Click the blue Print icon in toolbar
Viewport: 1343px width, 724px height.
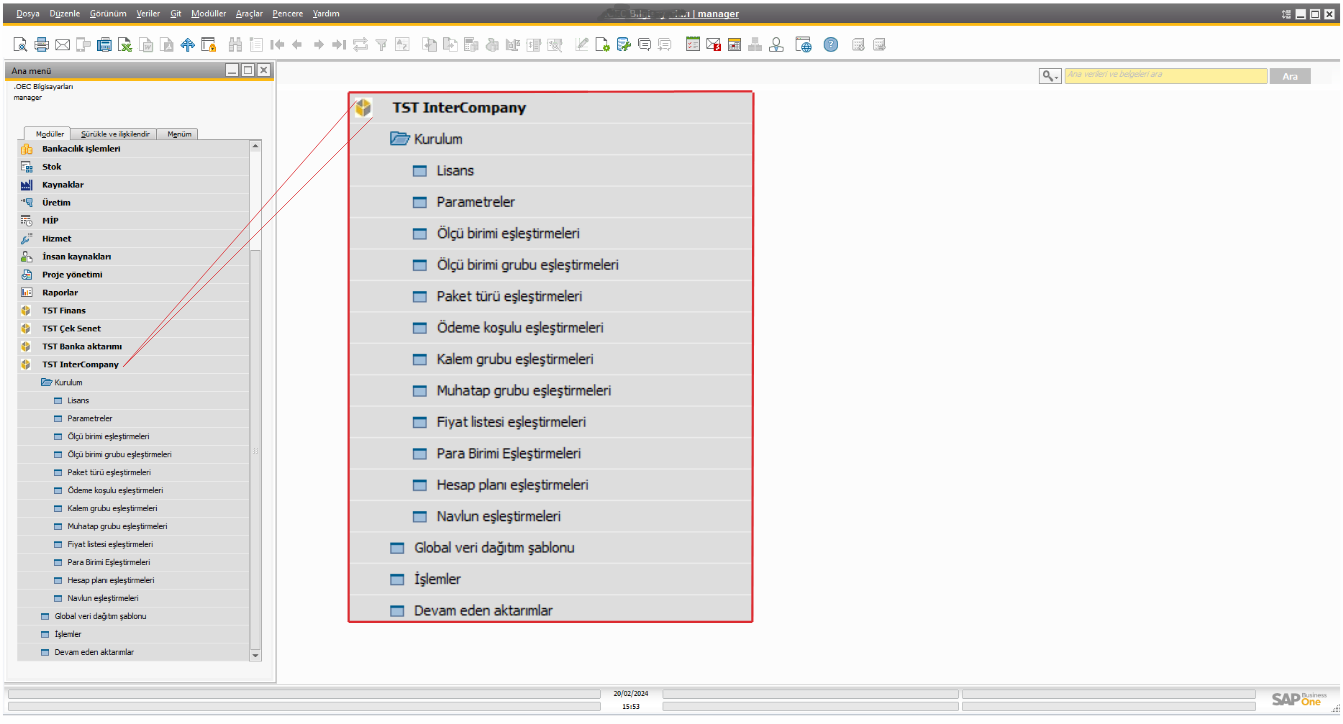(x=104, y=45)
